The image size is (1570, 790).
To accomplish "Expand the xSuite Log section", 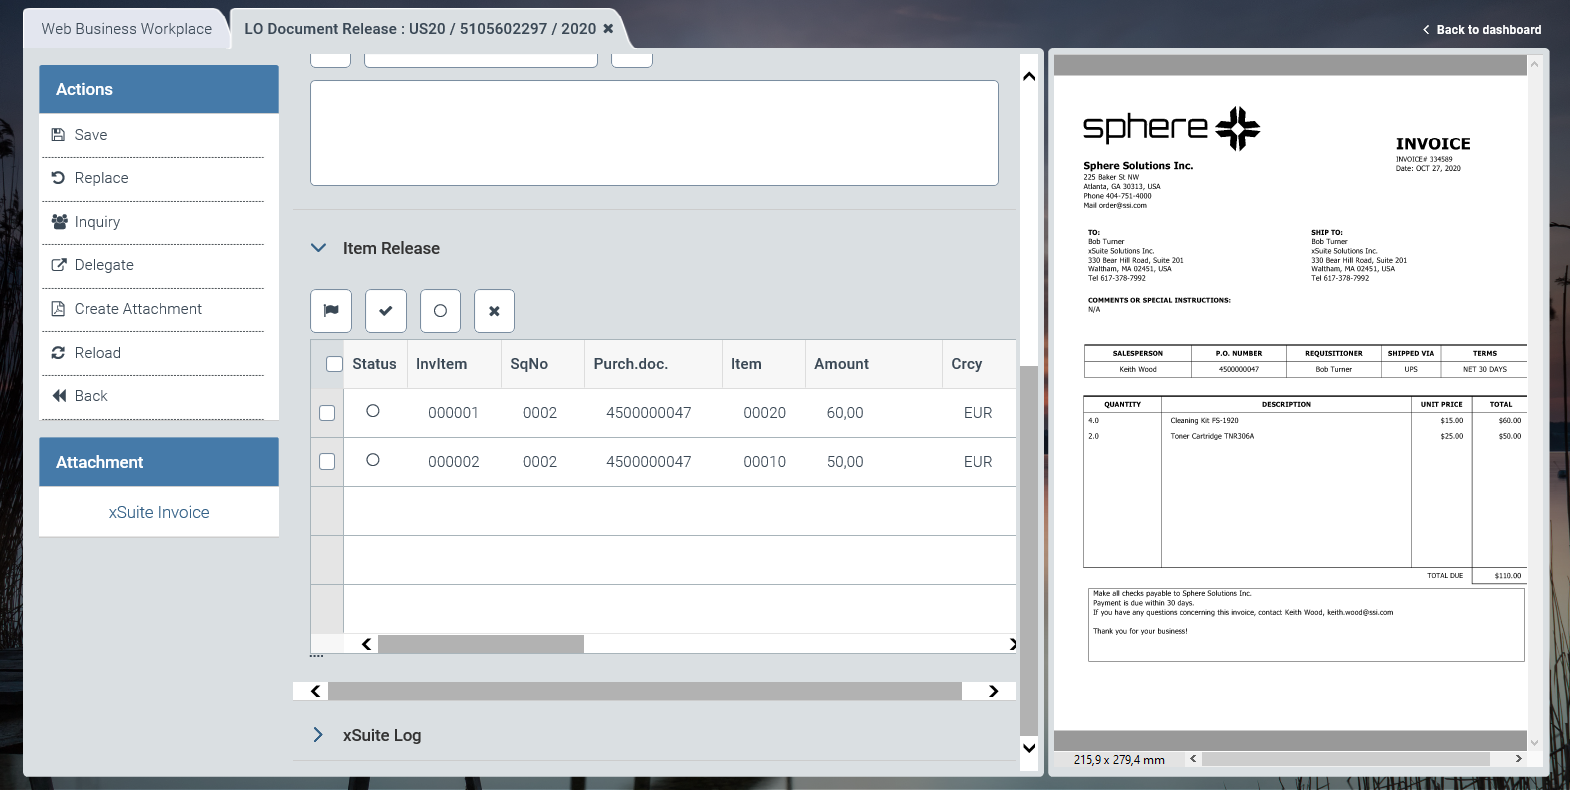I will click(319, 735).
